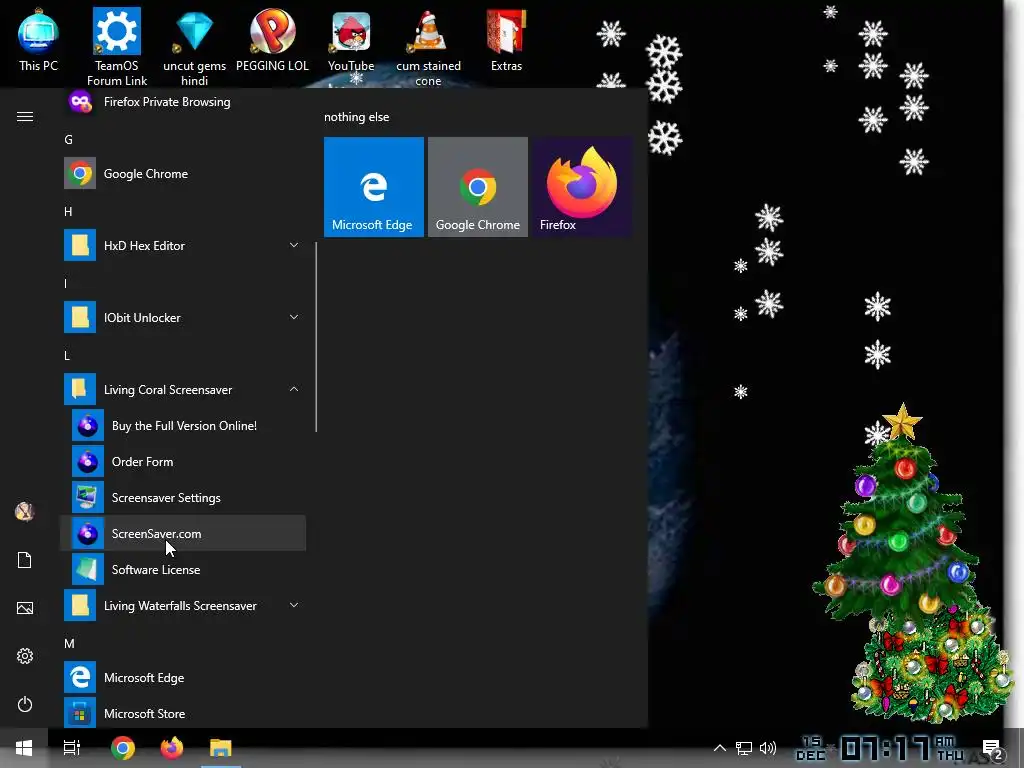Click the Windows Start button

[24, 748]
